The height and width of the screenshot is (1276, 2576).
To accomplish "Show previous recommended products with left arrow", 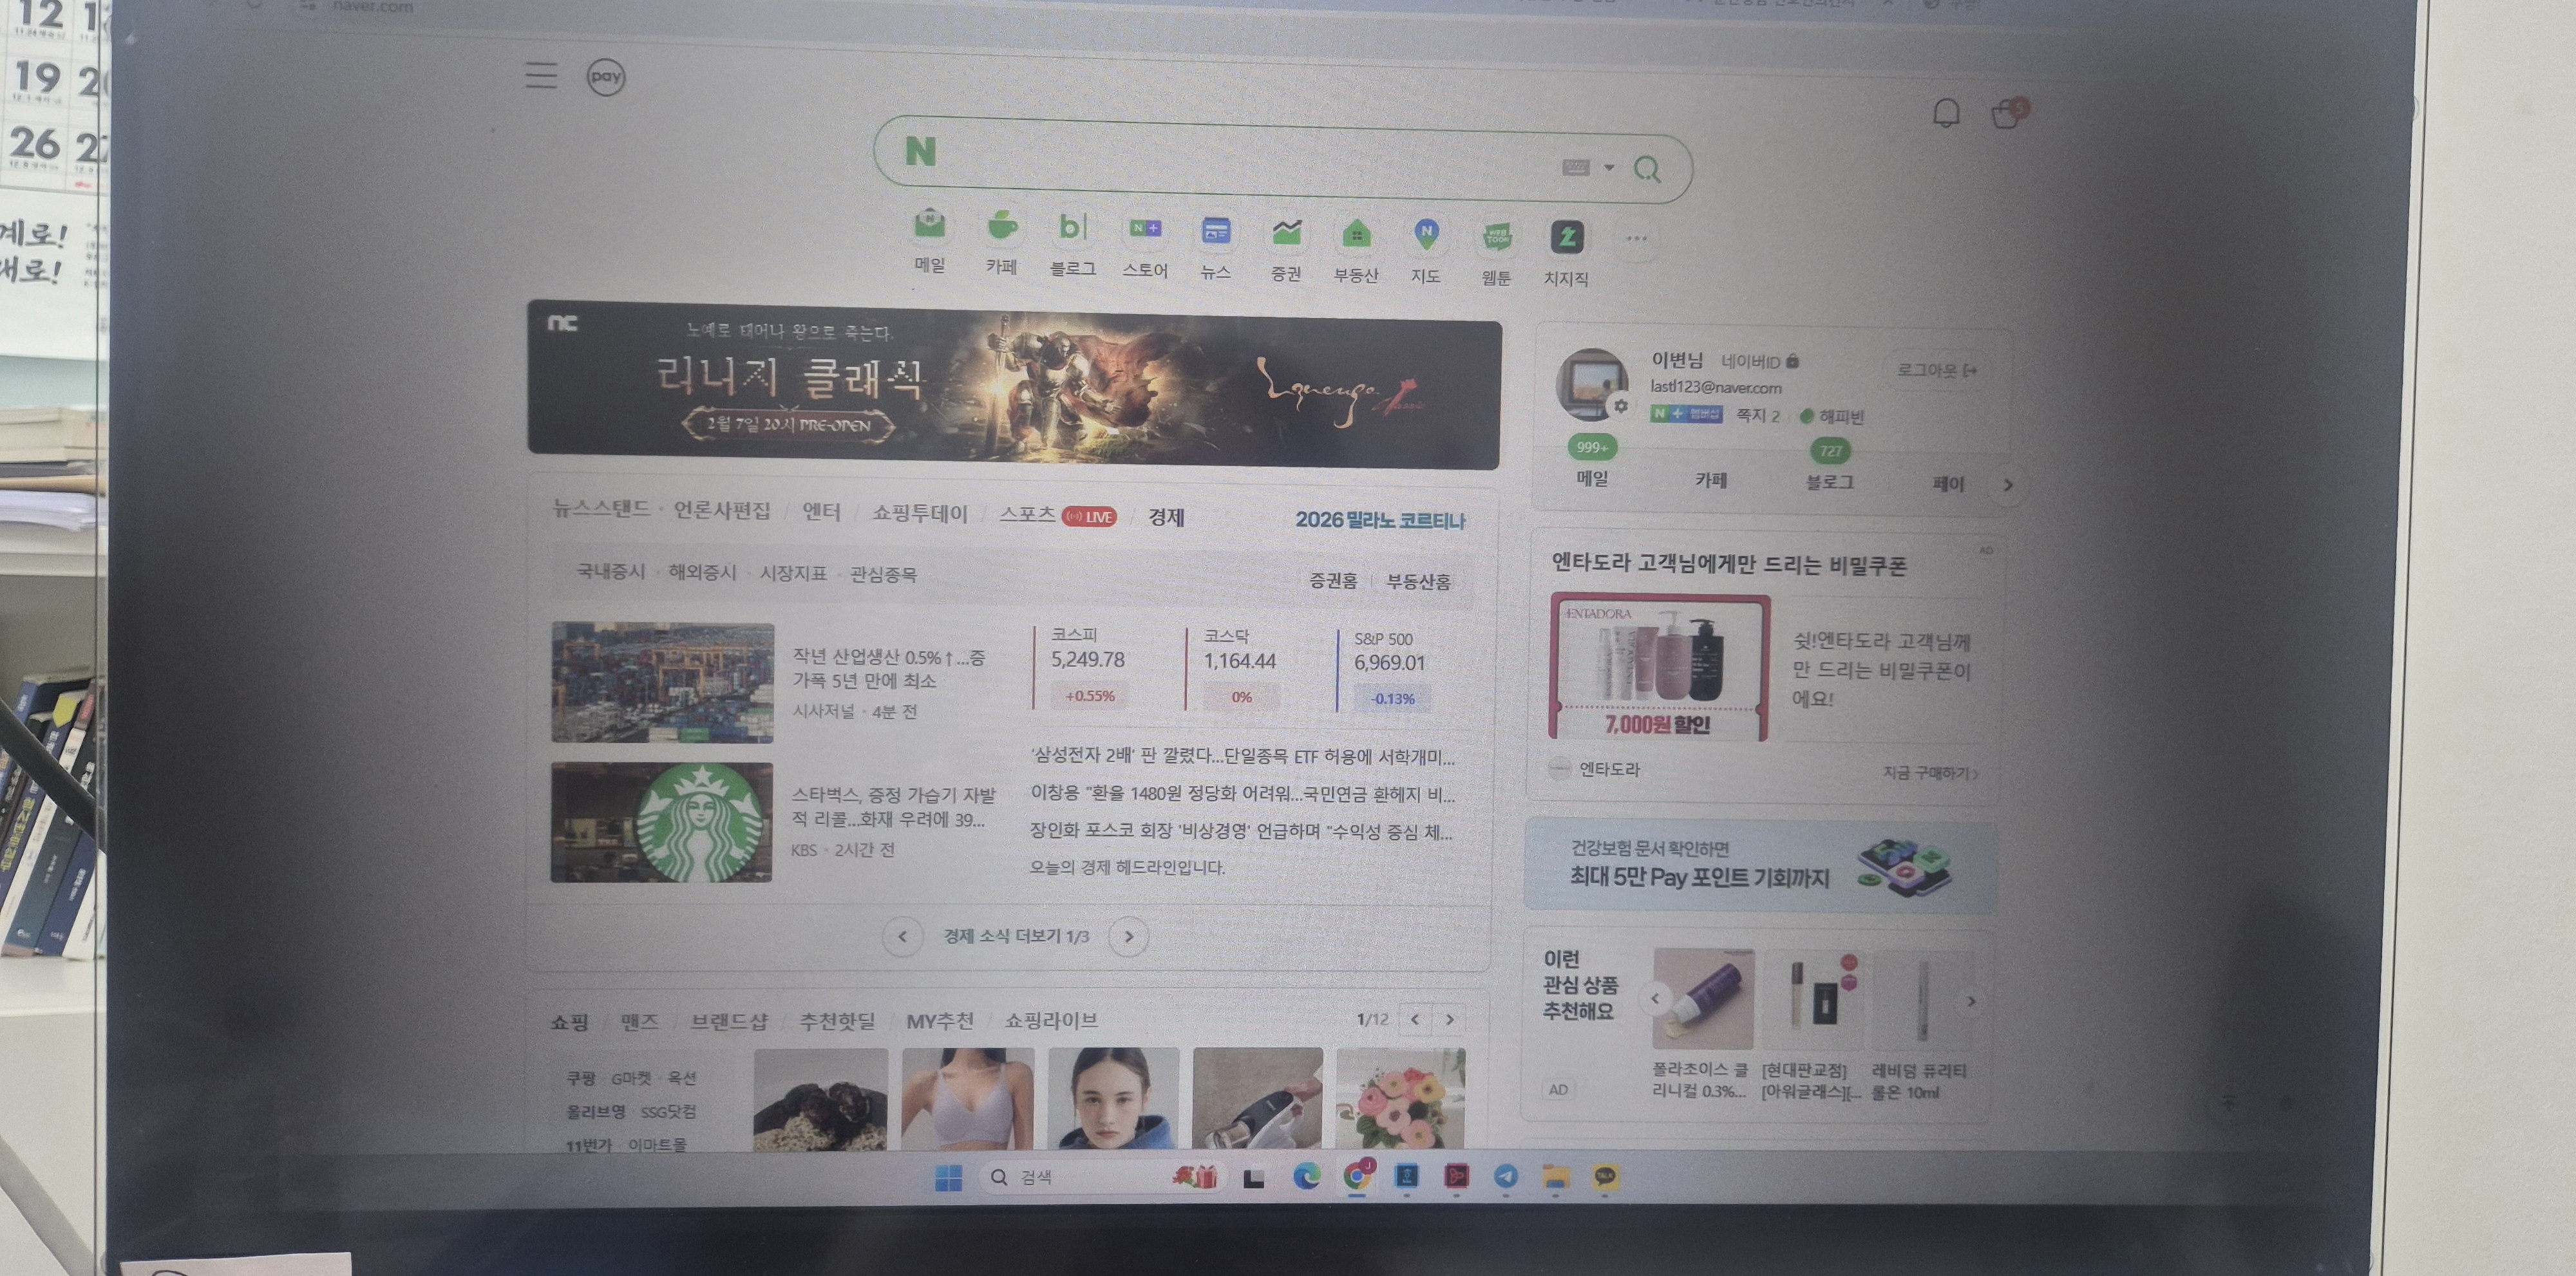I will click(1655, 998).
